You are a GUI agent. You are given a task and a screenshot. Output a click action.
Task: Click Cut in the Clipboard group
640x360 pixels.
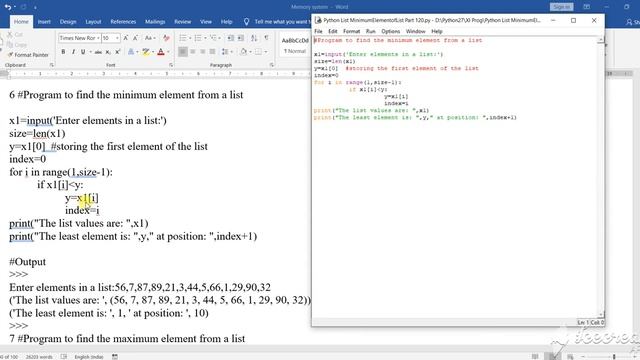[16, 35]
